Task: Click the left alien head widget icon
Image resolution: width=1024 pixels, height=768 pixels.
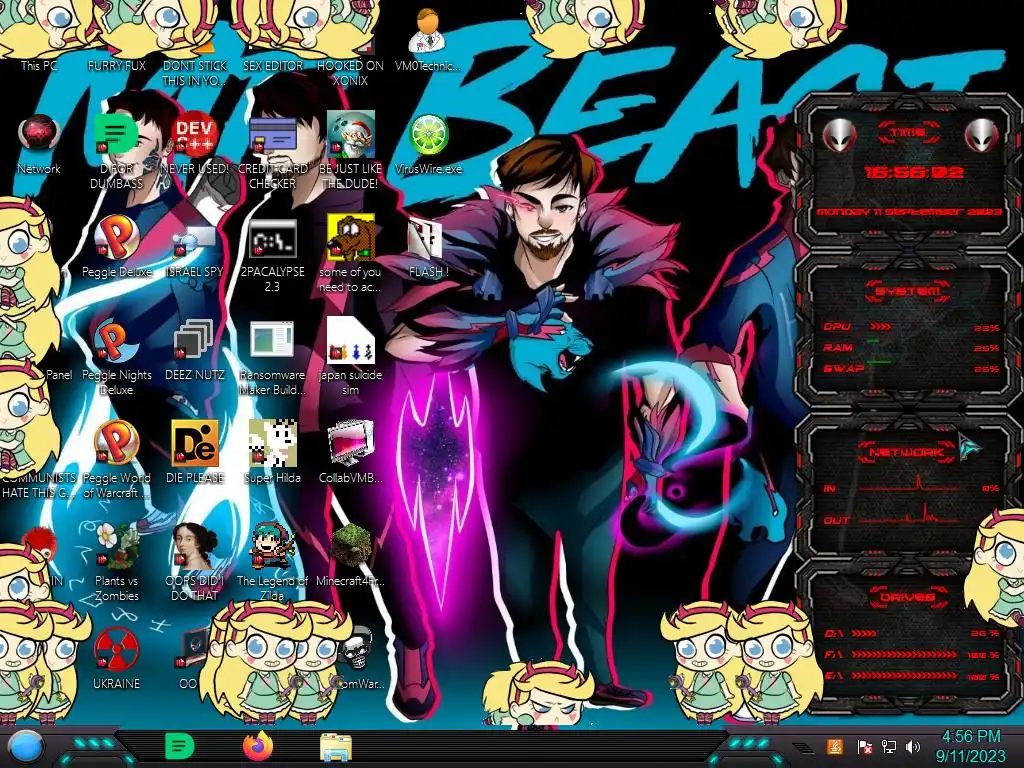Action: point(839,135)
